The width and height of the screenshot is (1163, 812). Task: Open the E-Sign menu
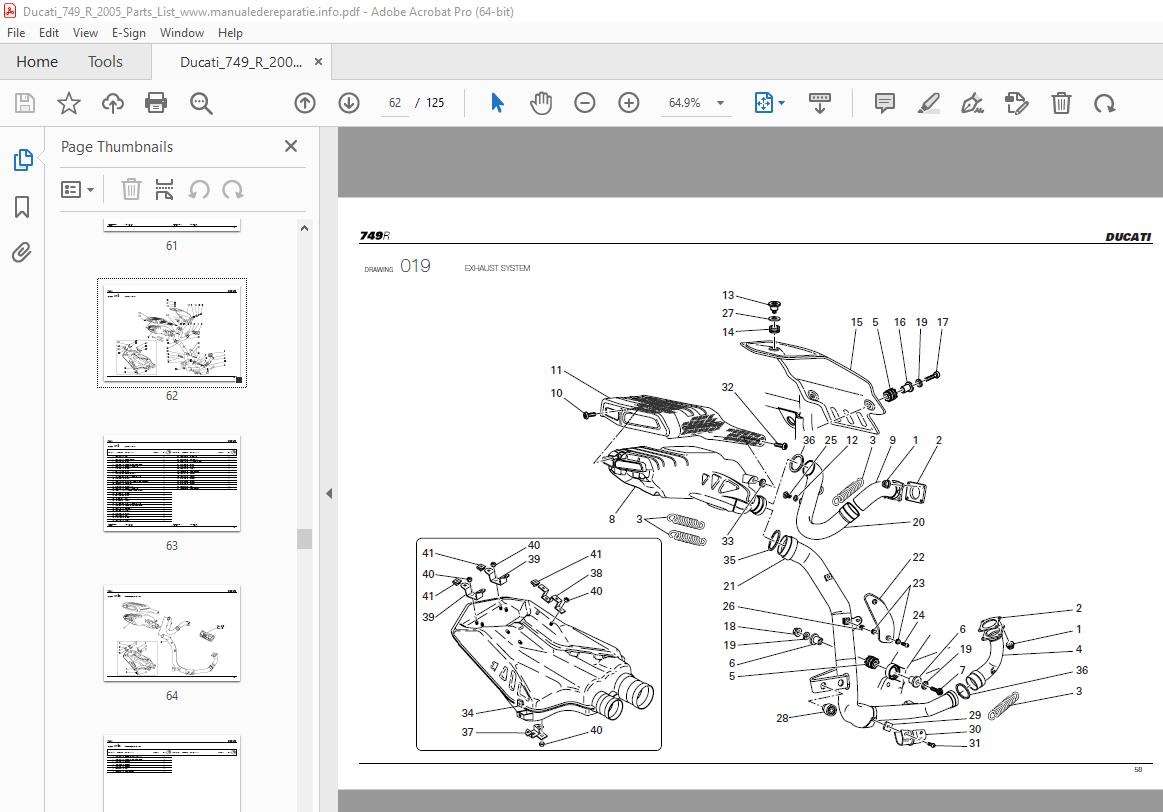128,33
